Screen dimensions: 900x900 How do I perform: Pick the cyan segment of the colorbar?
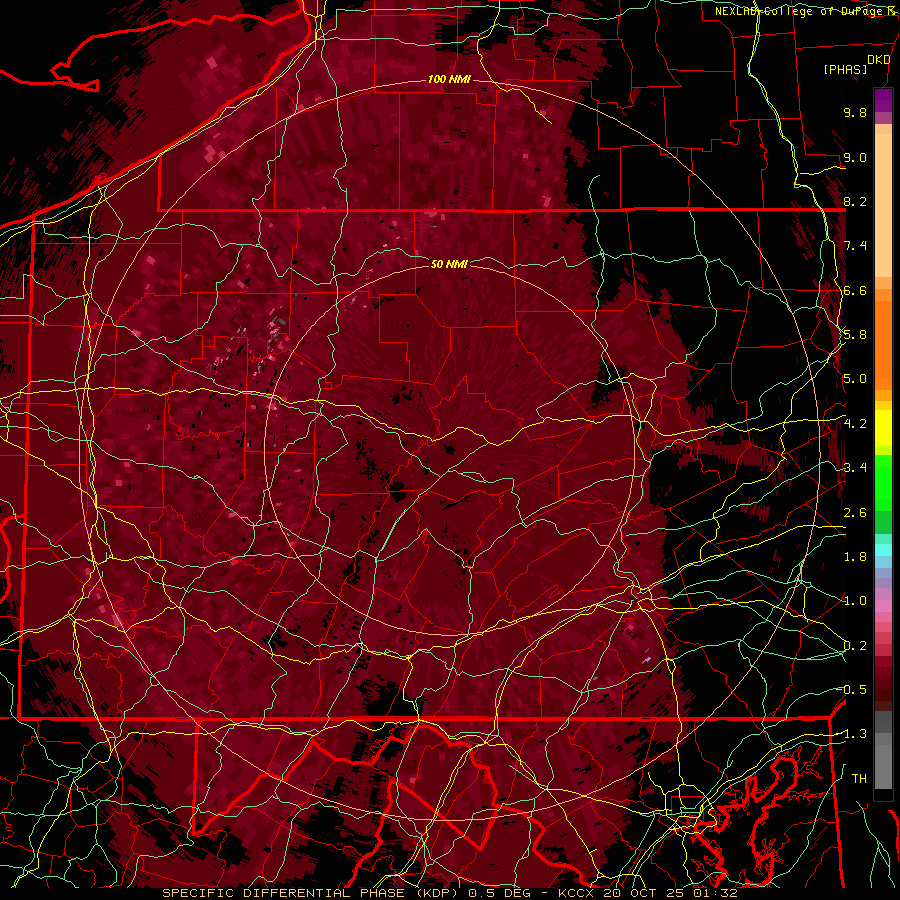coord(883,550)
